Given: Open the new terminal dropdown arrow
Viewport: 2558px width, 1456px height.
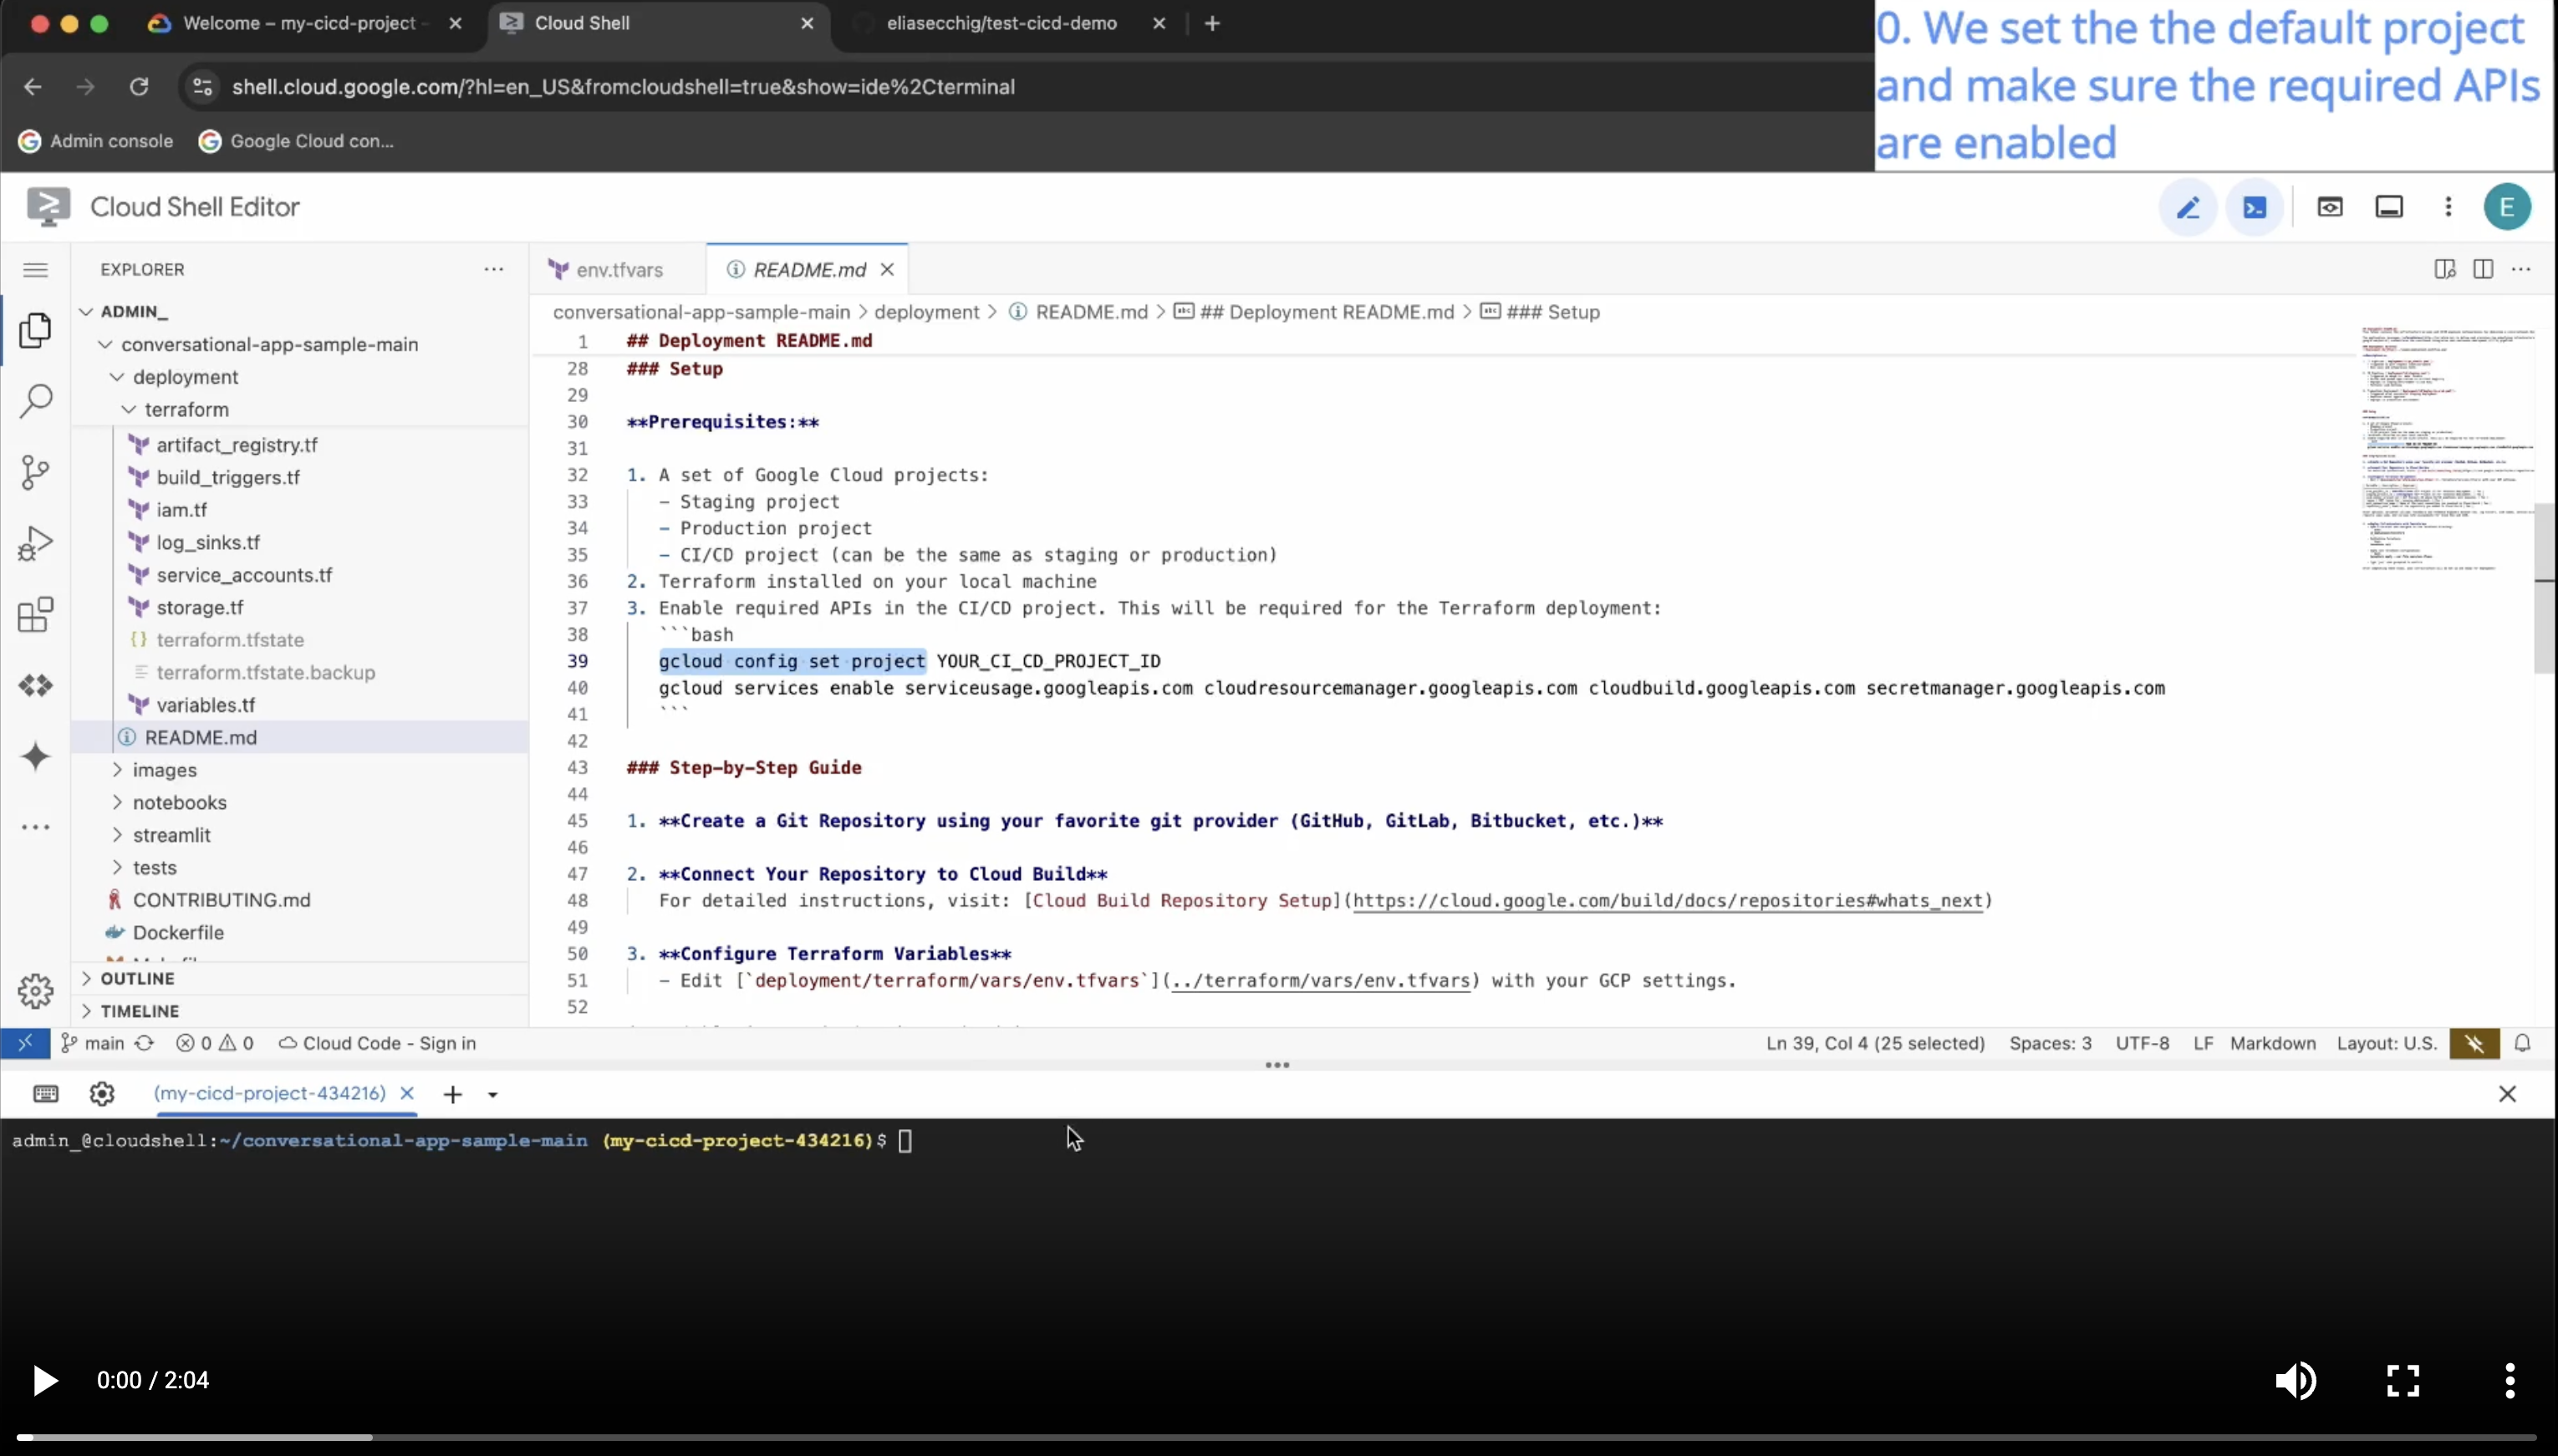Looking at the screenshot, I should point(492,1095).
